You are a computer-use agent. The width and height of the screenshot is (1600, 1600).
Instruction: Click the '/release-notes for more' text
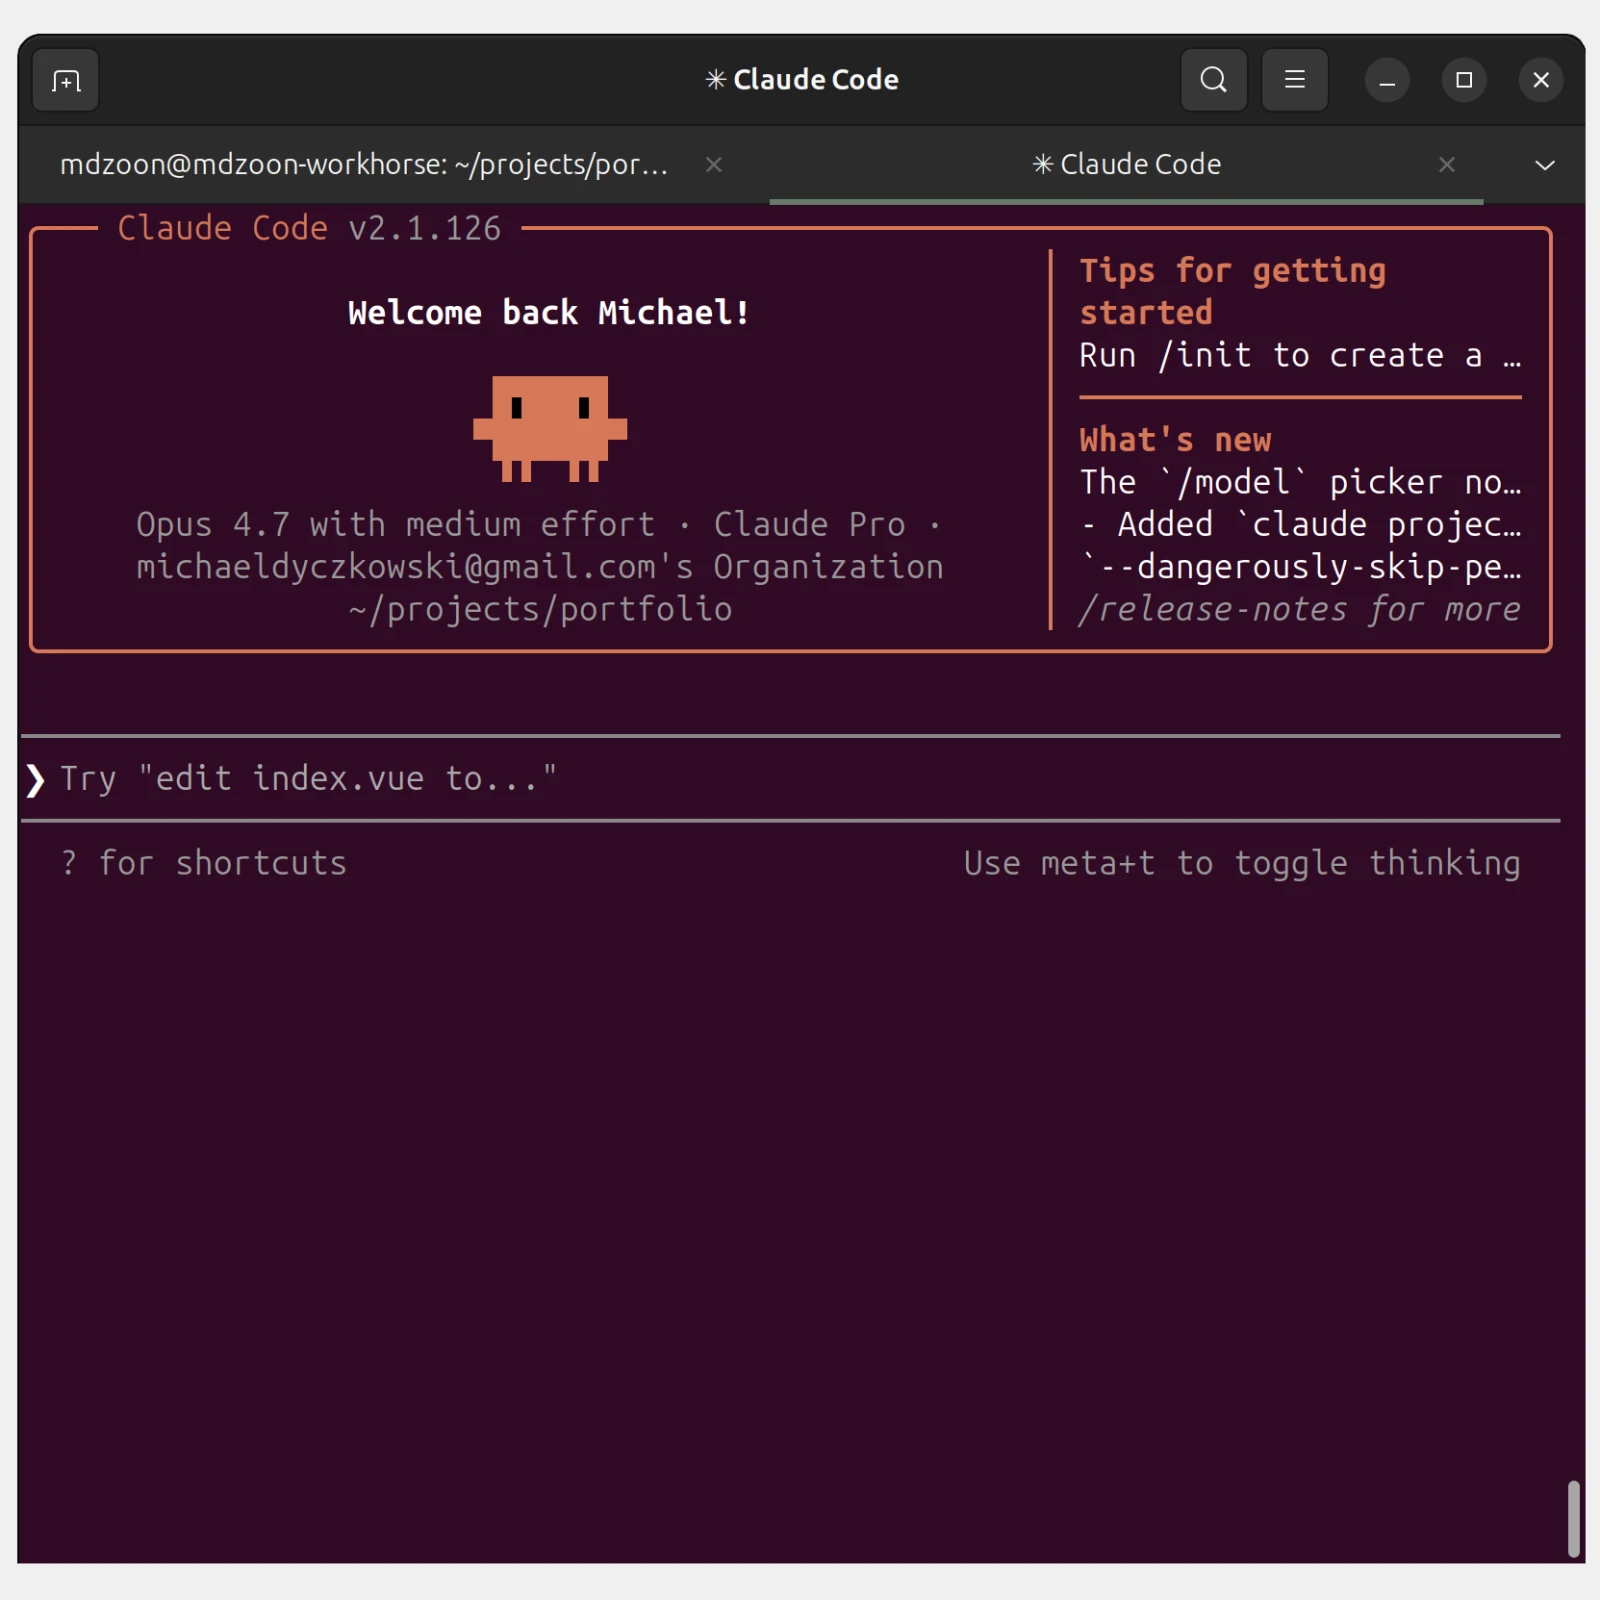click(x=1300, y=610)
